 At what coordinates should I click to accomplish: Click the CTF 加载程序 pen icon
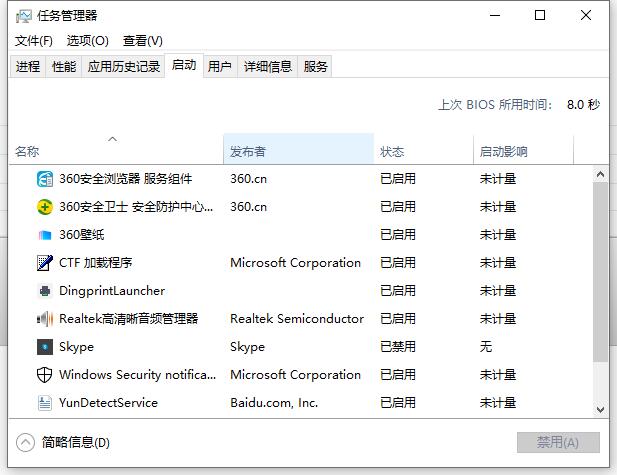tap(45, 263)
